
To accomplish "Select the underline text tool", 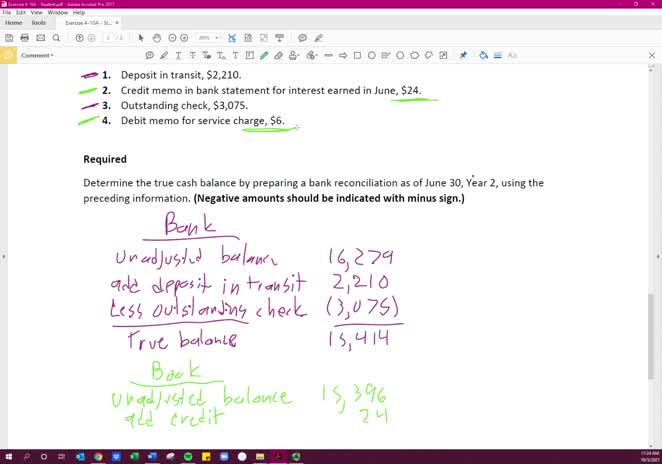I will [x=178, y=55].
